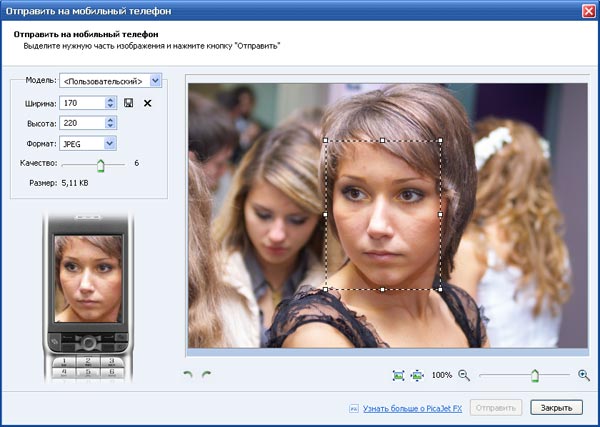Click the Высота spinner arrows

coord(110,123)
